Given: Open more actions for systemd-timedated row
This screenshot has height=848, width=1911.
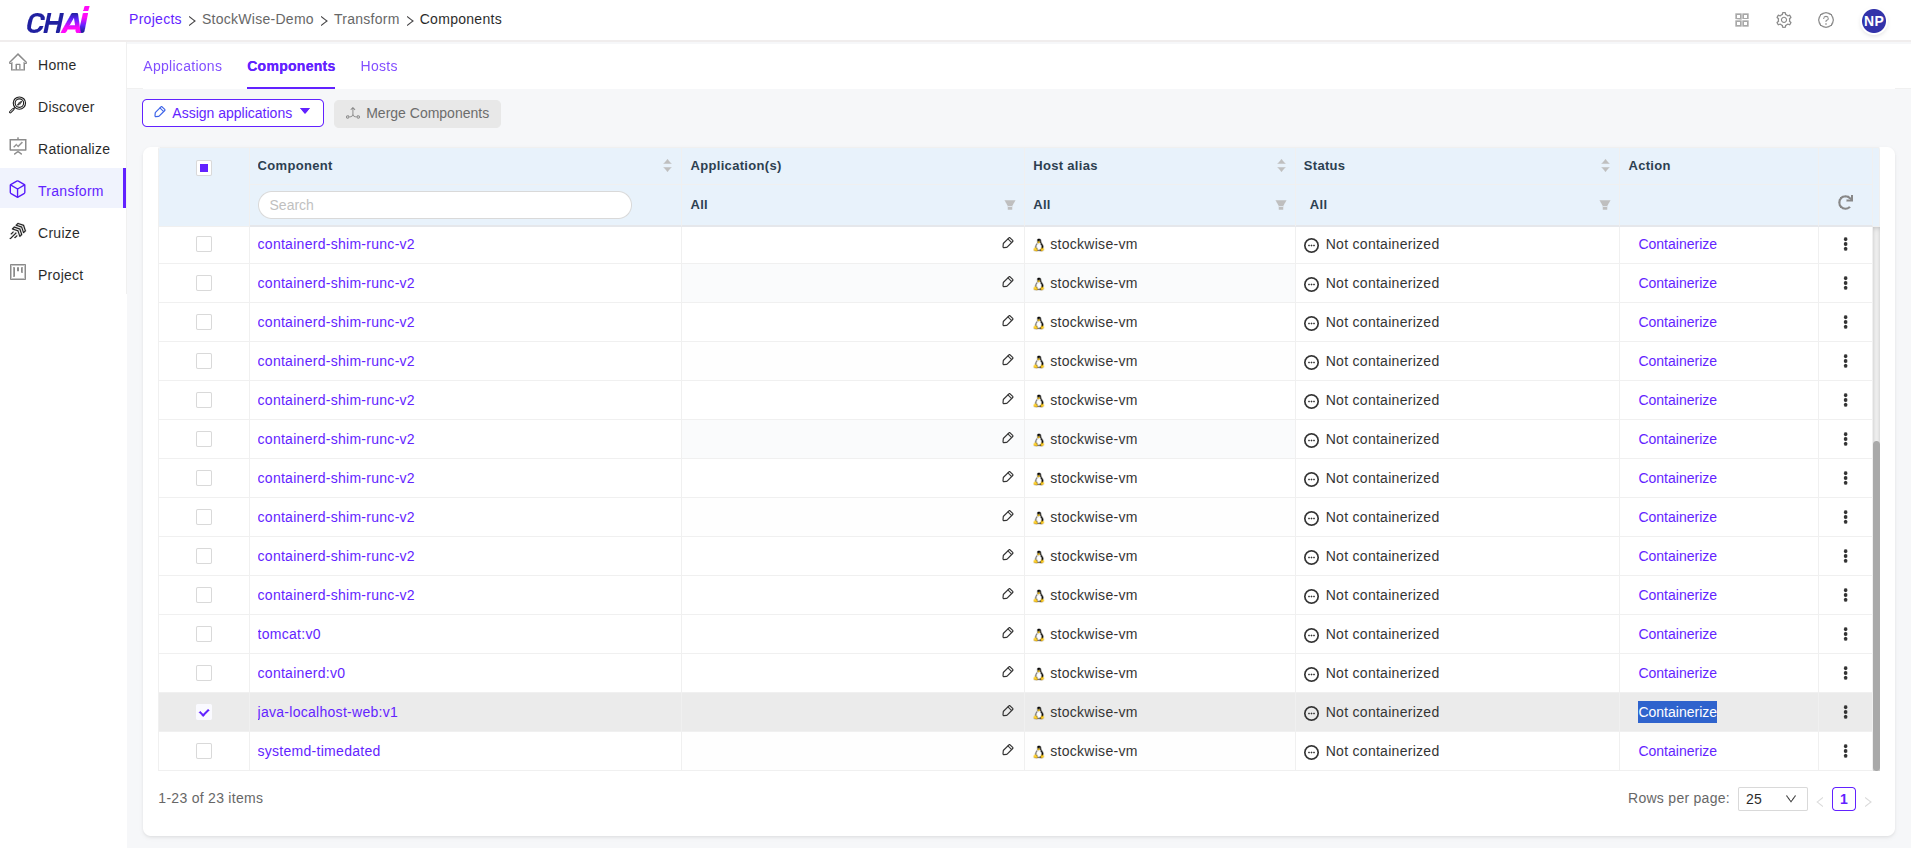Looking at the screenshot, I should click(x=1845, y=751).
